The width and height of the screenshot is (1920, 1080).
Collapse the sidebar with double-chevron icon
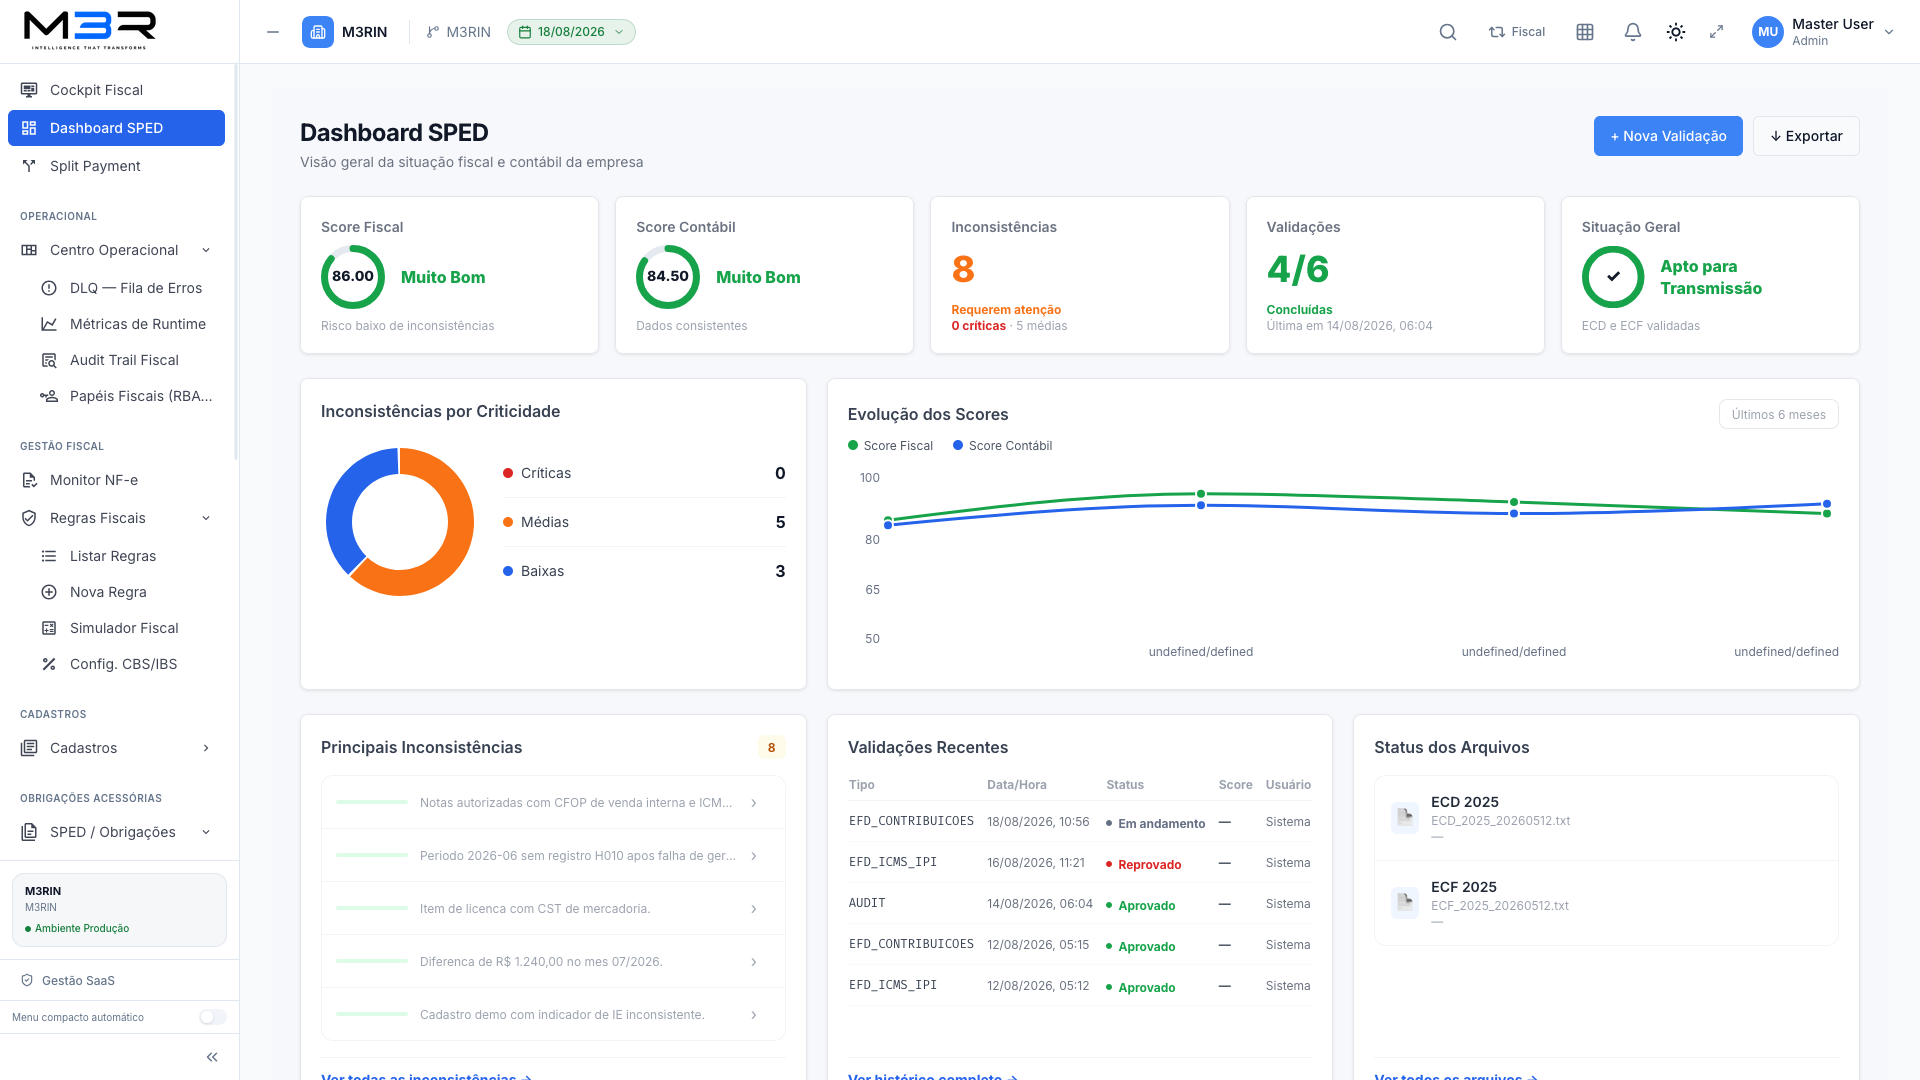(212, 1057)
